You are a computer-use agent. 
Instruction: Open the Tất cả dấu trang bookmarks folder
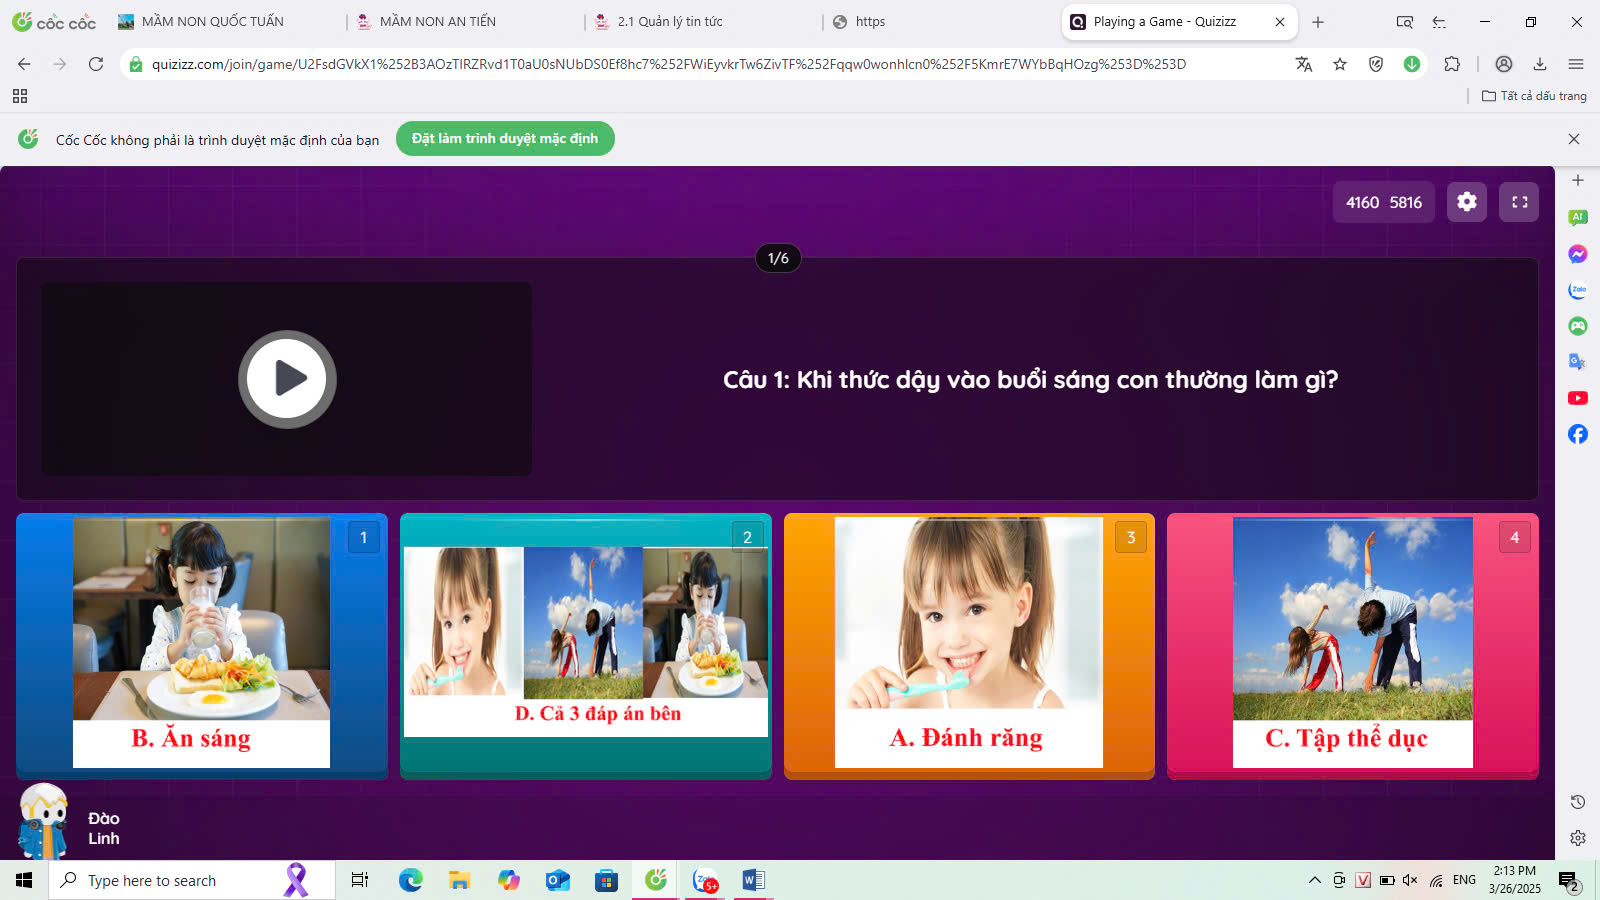coord(1534,96)
